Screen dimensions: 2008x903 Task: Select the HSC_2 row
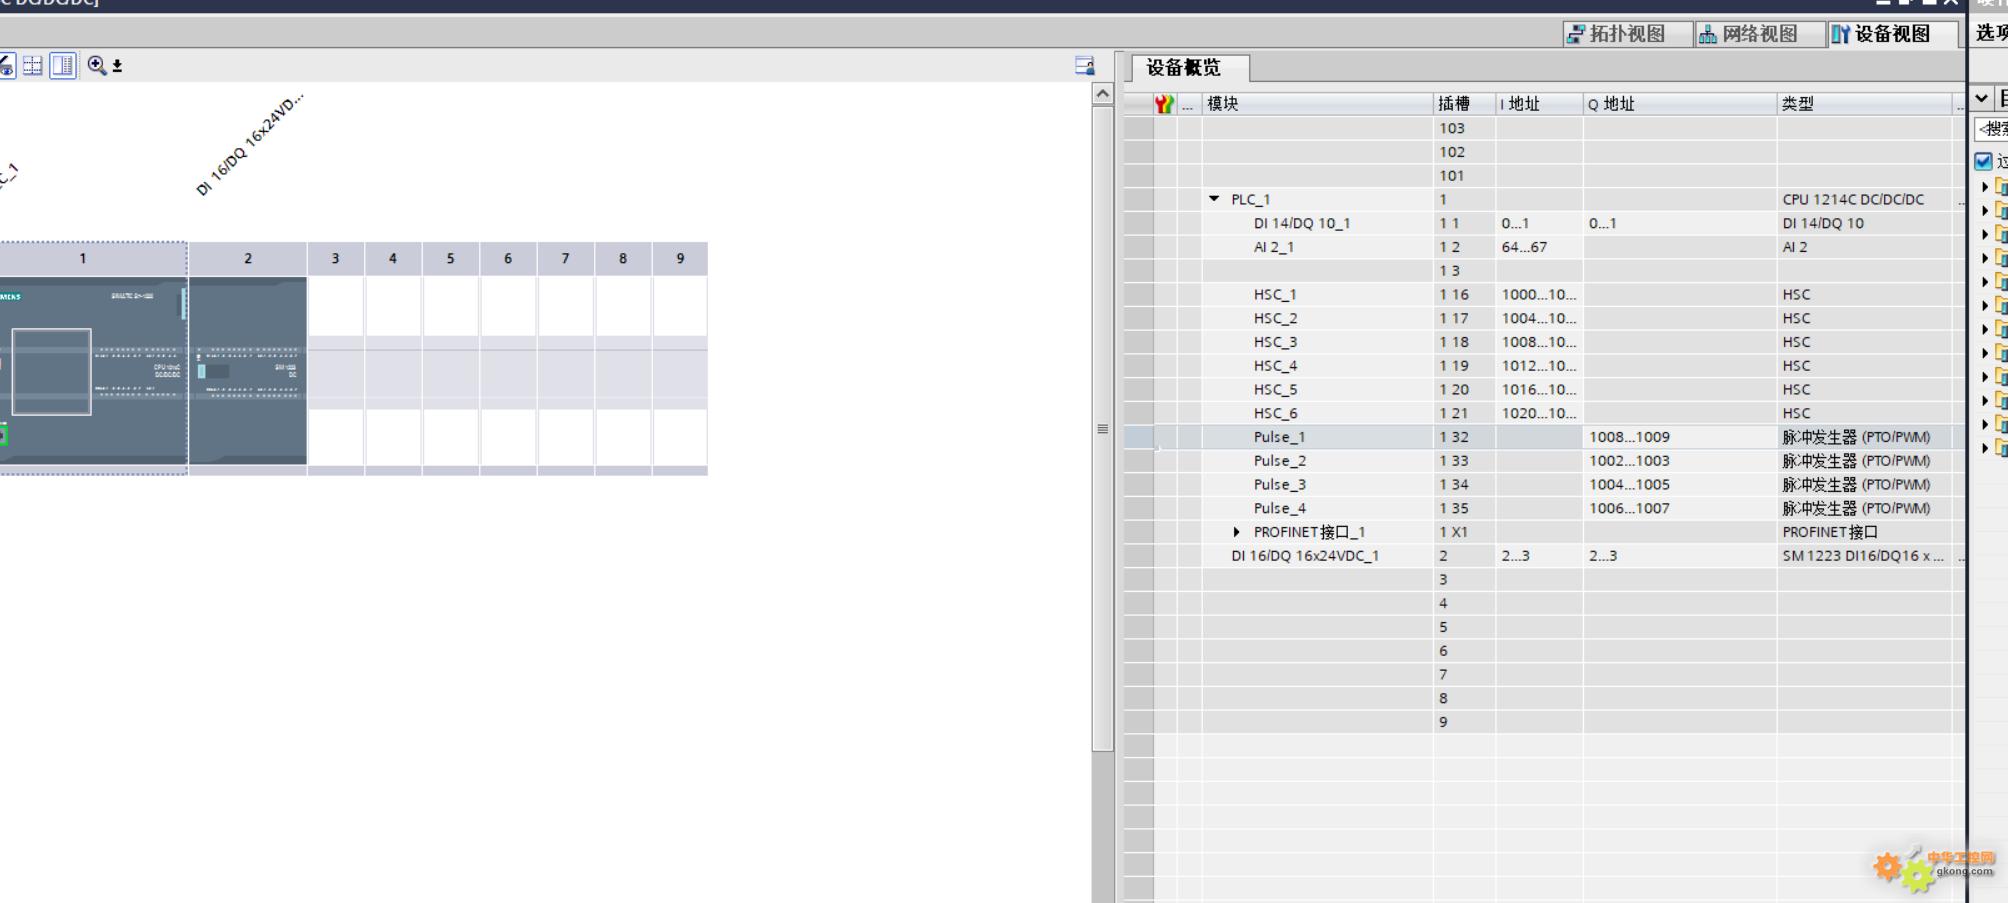pyautogui.click(x=1544, y=318)
